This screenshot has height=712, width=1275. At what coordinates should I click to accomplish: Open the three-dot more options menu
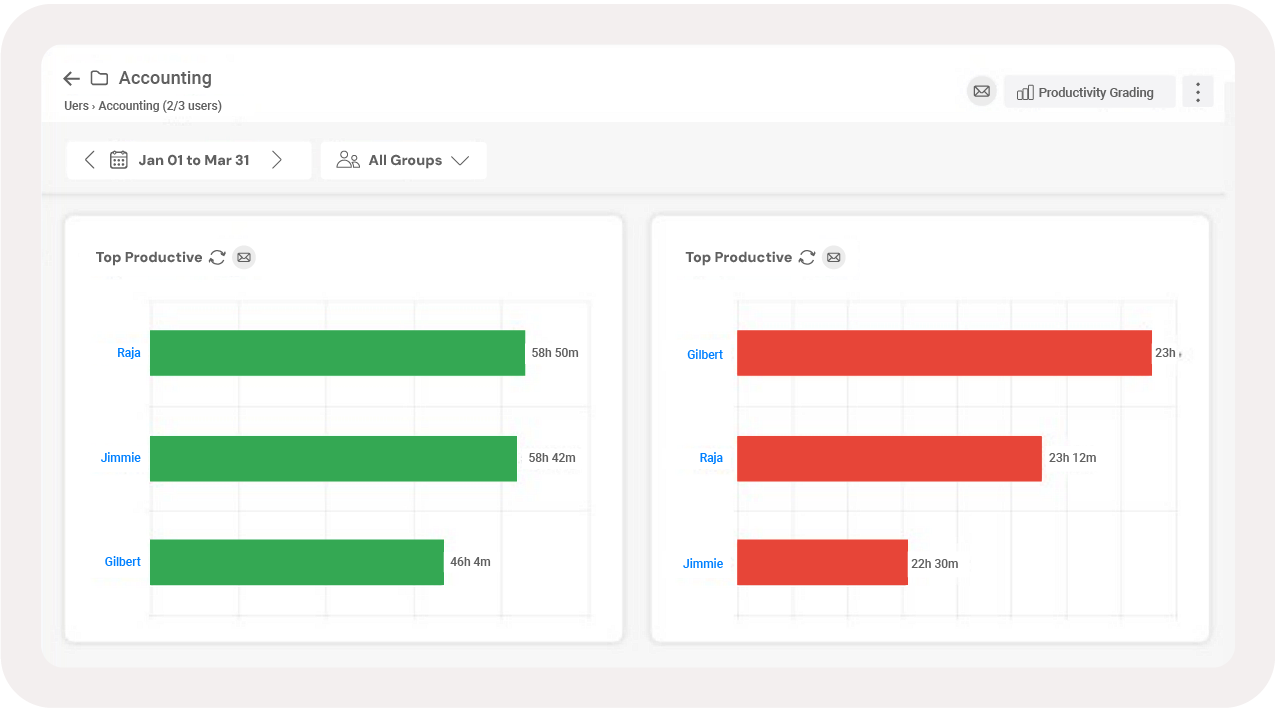[1198, 92]
